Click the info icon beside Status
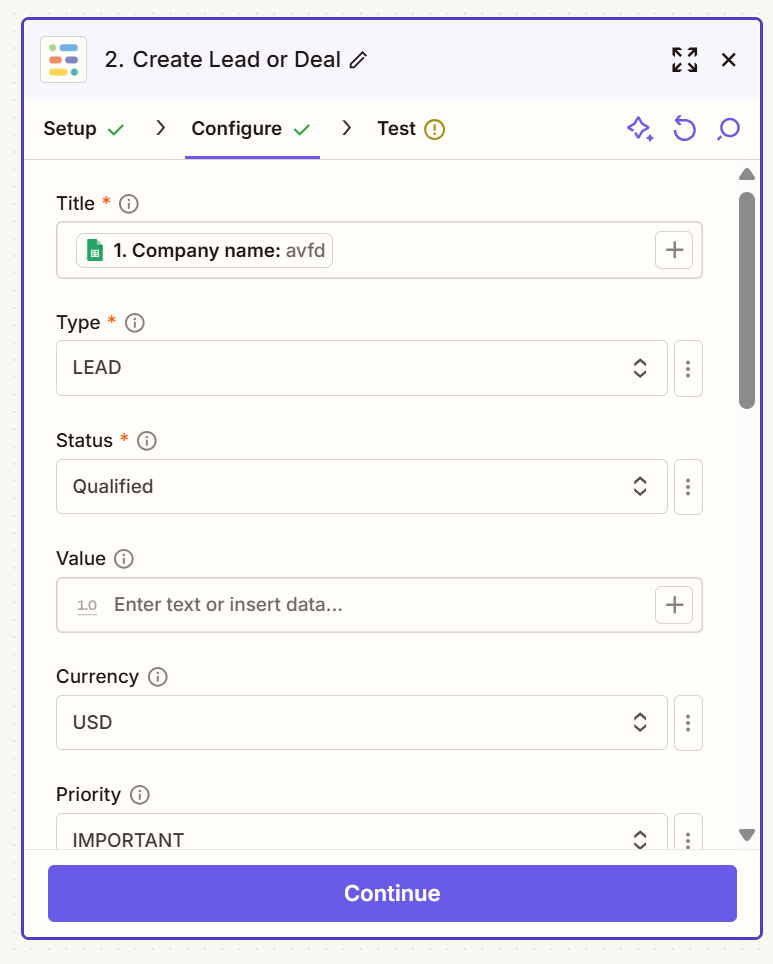This screenshot has height=964, width=773. click(x=146, y=440)
